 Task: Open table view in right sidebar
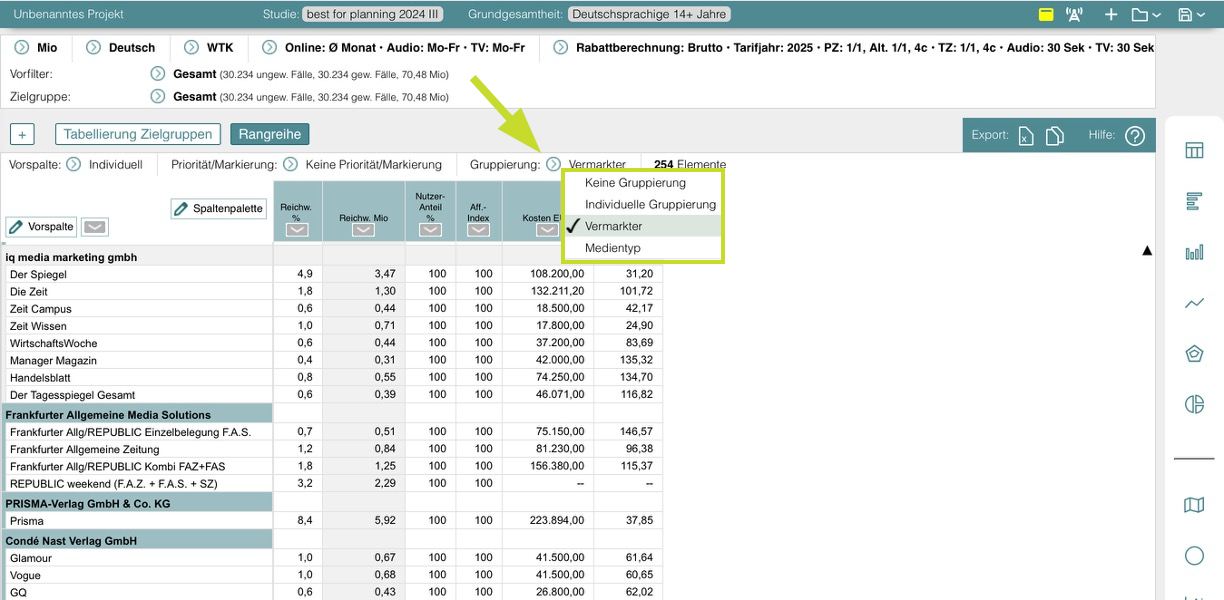pos(1194,150)
